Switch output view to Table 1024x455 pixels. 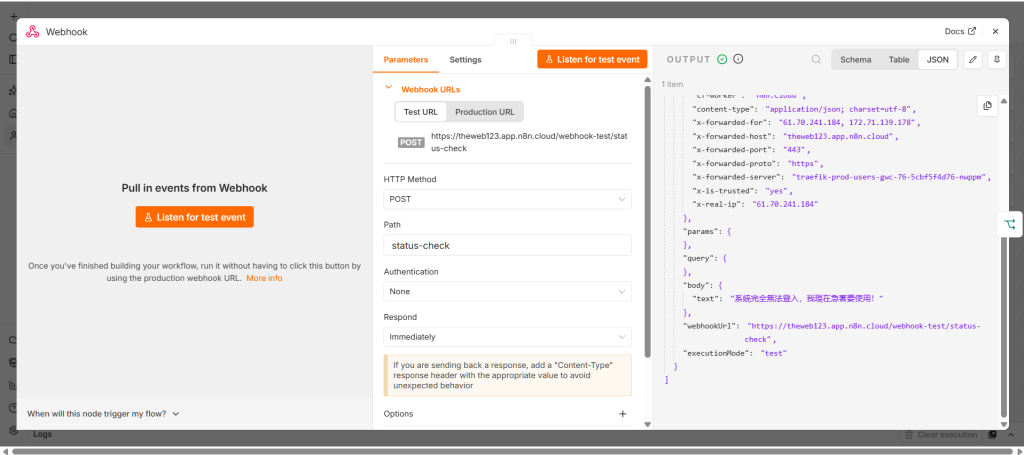point(899,59)
